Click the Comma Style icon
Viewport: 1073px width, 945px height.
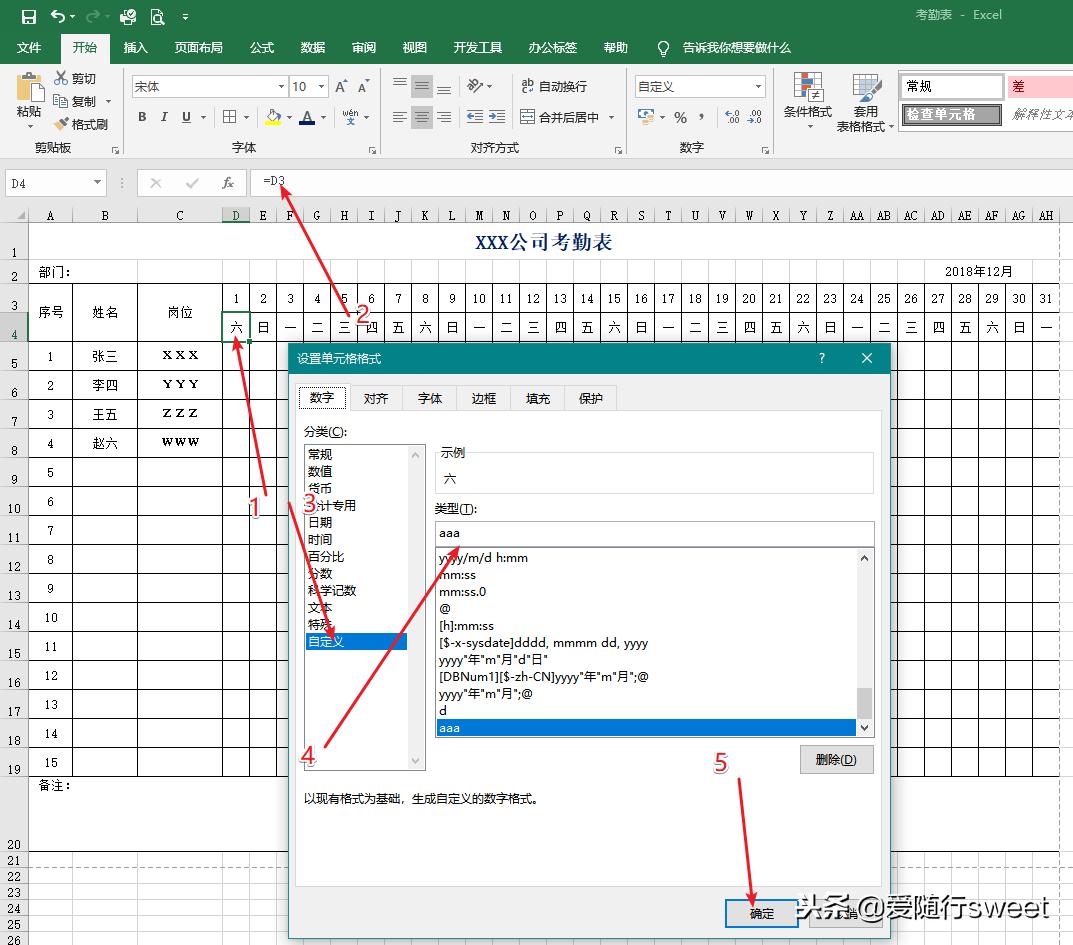tap(703, 117)
